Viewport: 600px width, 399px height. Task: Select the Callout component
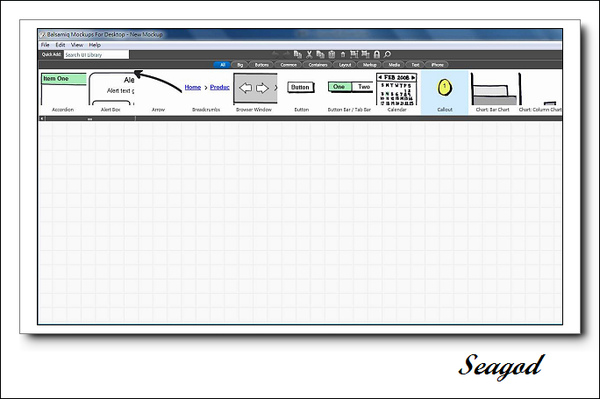(x=445, y=92)
